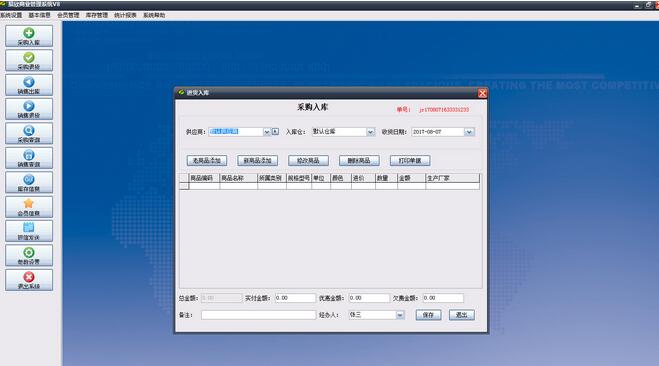This screenshot has height=366, width=659.
Task: Open 采购查询 from the magnifier sidebar icon
Action: [29, 134]
